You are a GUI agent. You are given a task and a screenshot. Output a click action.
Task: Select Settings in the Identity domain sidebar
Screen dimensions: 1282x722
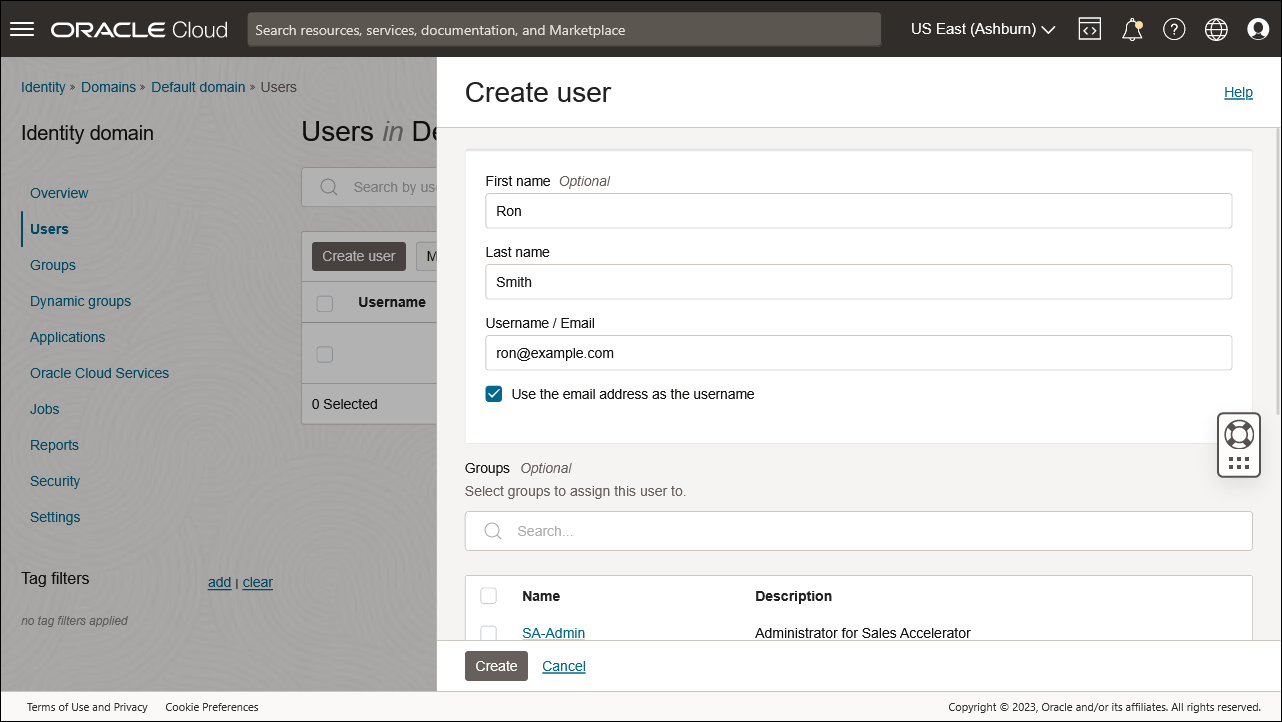tap(55, 517)
